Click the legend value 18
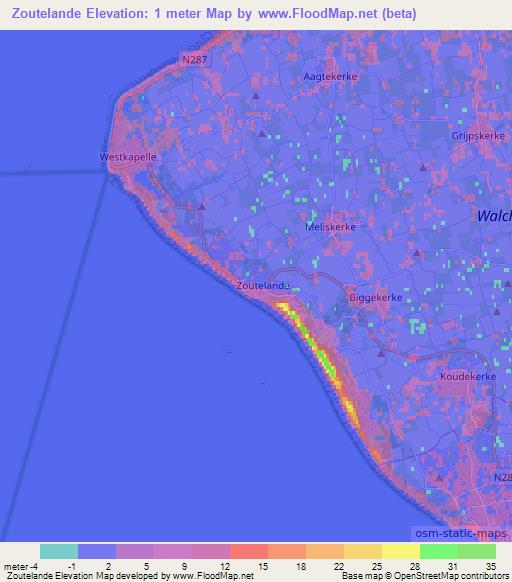The width and height of the screenshot is (512, 582). [301, 567]
